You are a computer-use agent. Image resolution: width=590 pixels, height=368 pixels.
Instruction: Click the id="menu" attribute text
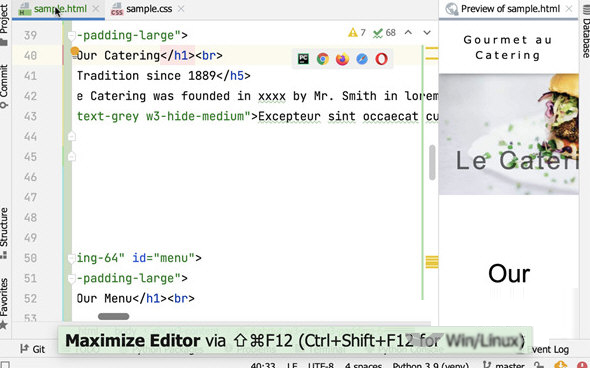(163, 258)
